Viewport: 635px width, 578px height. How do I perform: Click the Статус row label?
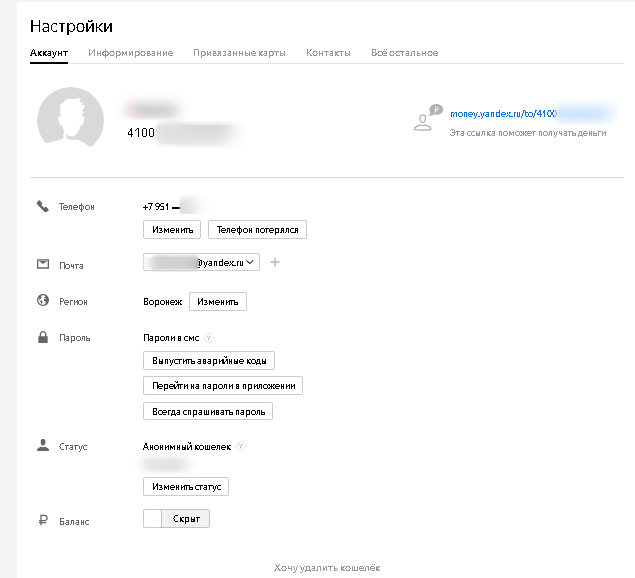pyautogui.click(x=73, y=447)
